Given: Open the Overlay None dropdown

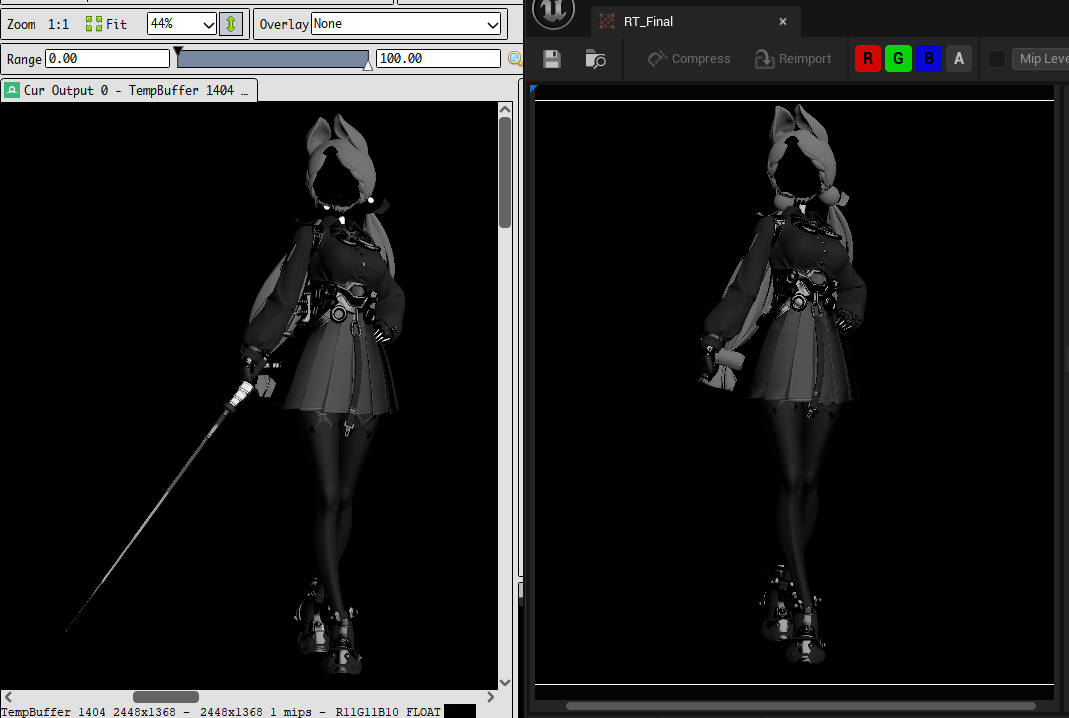Looking at the screenshot, I should [x=406, y=24].
